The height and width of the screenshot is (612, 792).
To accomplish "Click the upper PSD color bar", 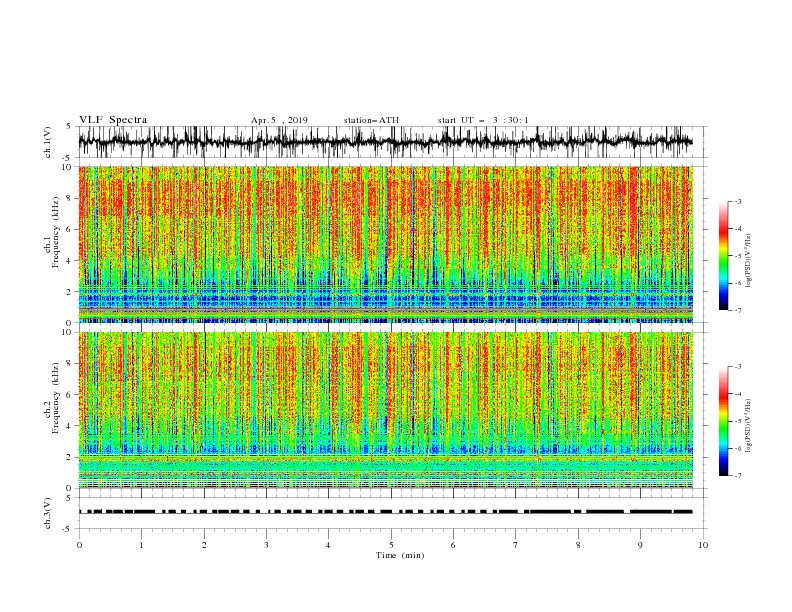I will (723, 256).
